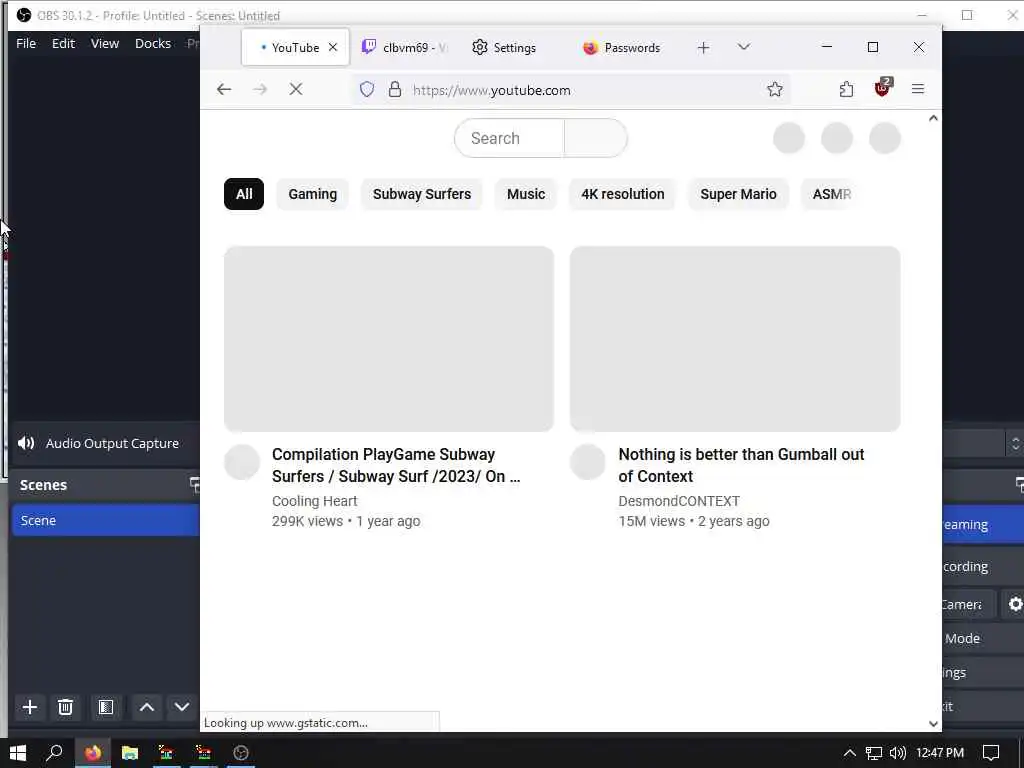This screenshot has height=768, width=1024.
Task: Open OBS File menu
Action: pos(26,43)
